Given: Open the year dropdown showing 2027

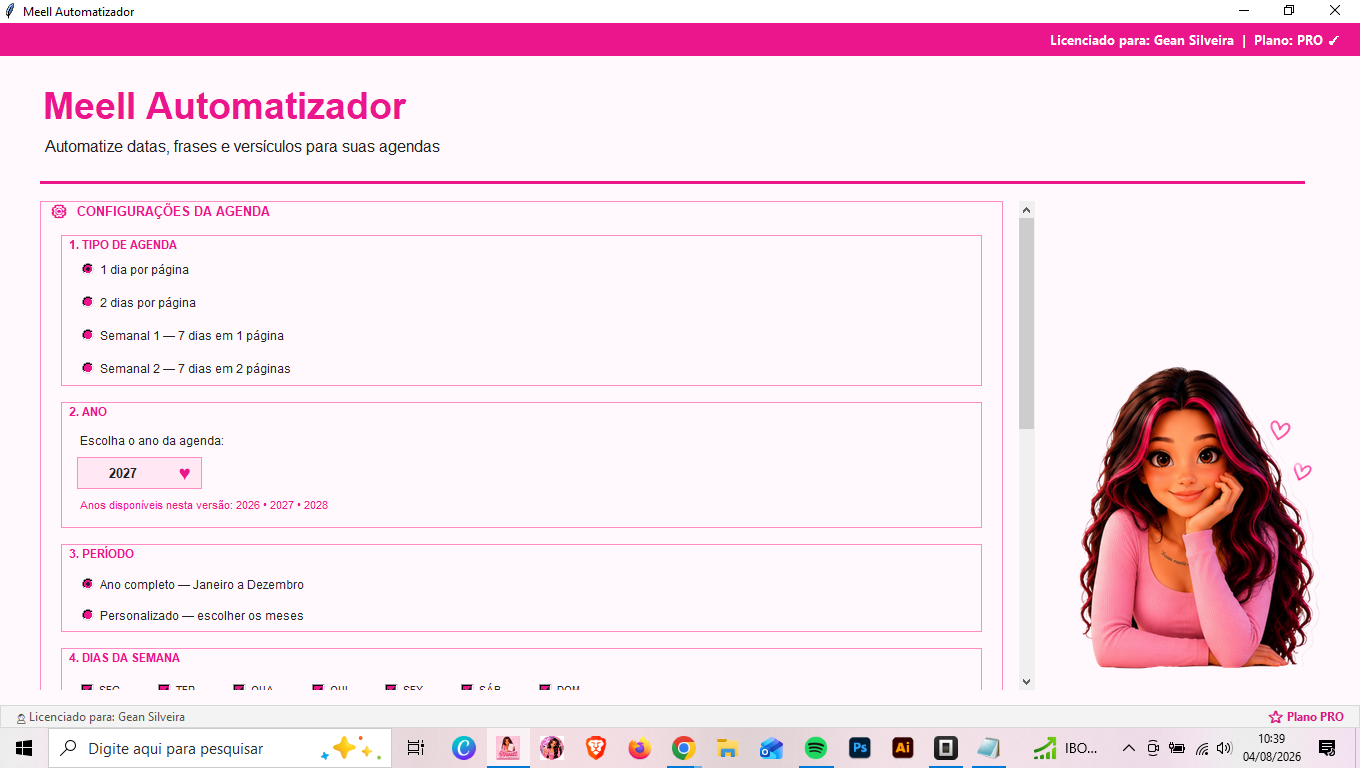Looking at the screenshot, I should point(139,473).
